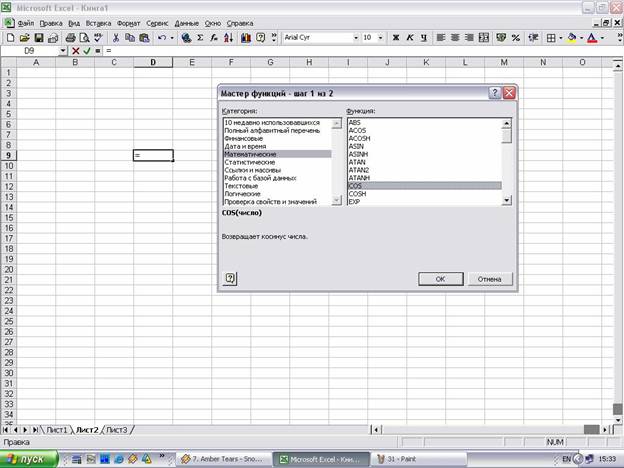Save the workbook with the floppy icon
The height and width of the screenshot is (468, 624).
coord(39,38)
